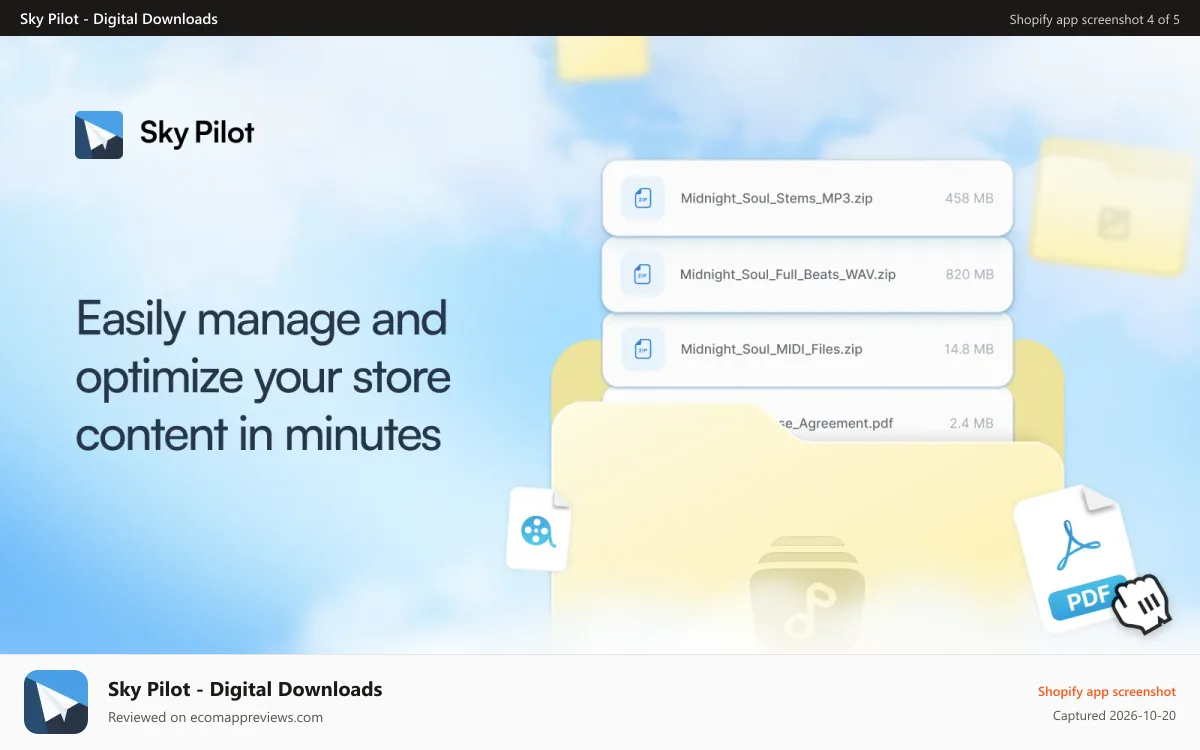
Task: Click the top bar 'Sky Pilot - Digital Downloads' title
Action: pos(119,18)
